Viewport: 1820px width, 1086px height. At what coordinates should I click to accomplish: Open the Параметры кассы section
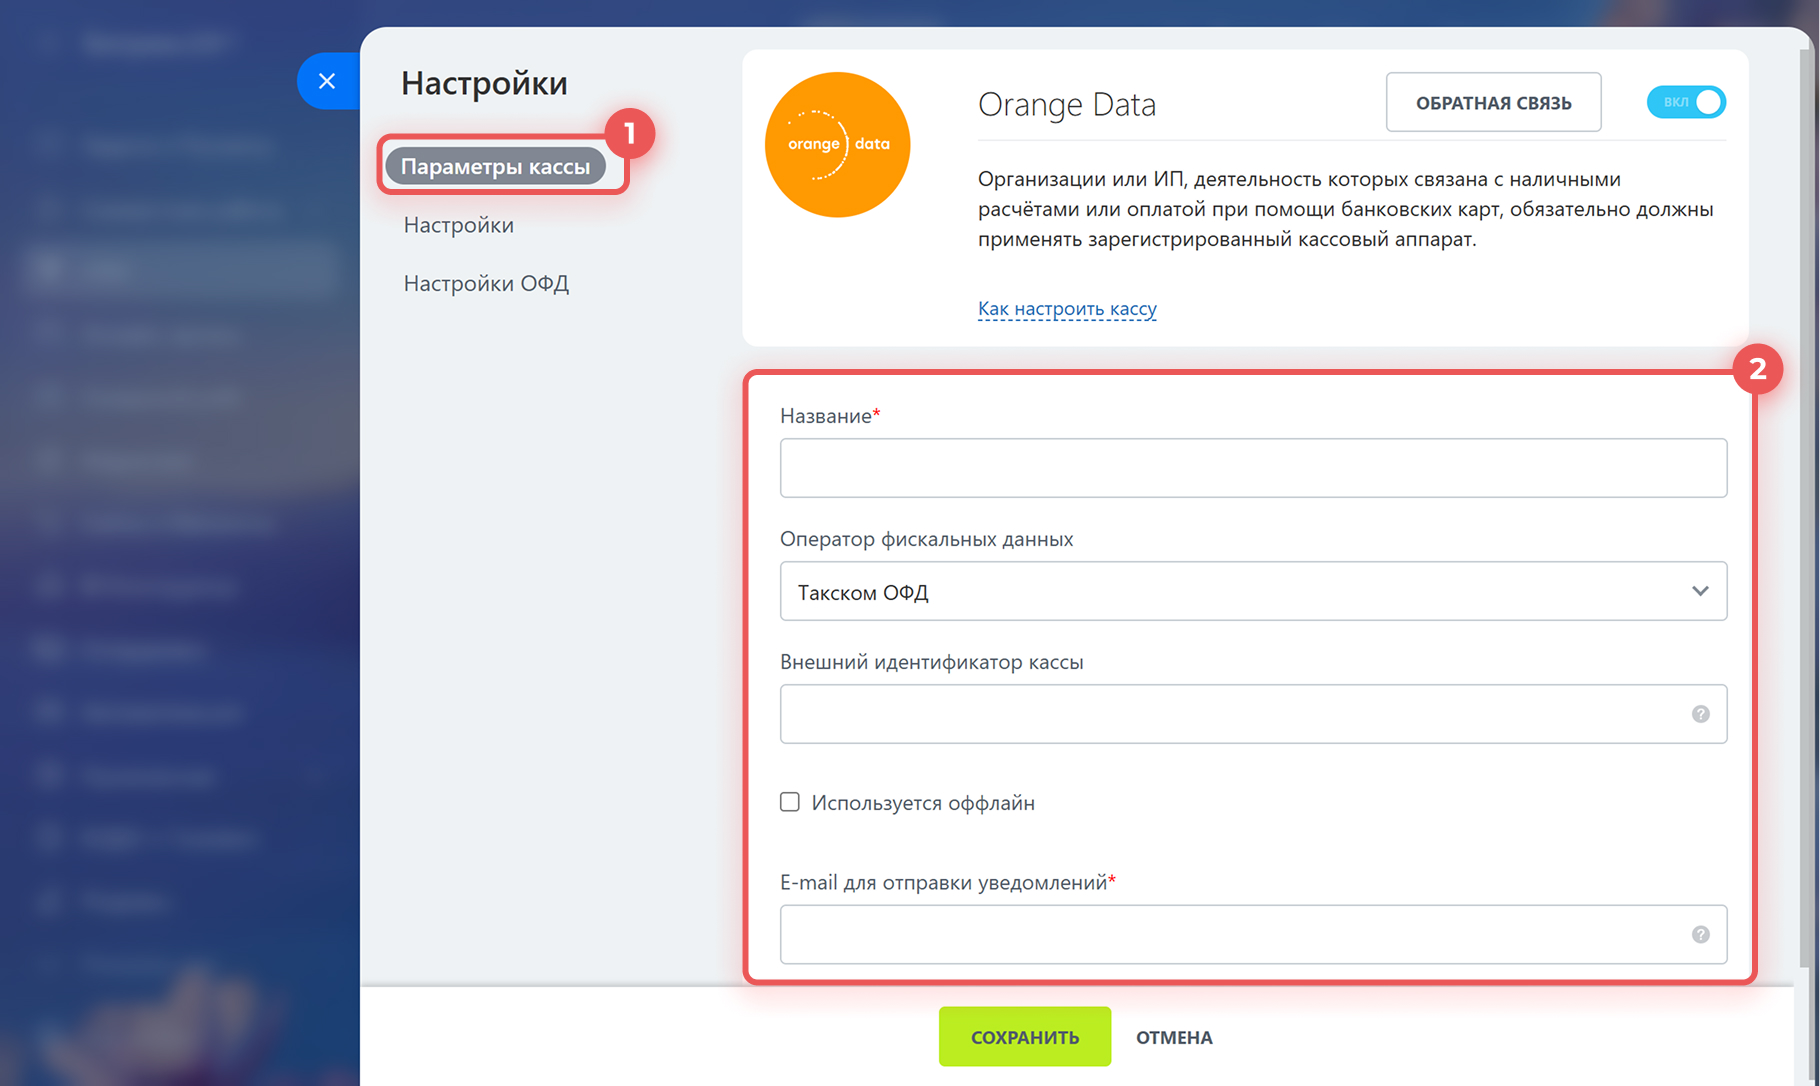click(495, 166)
